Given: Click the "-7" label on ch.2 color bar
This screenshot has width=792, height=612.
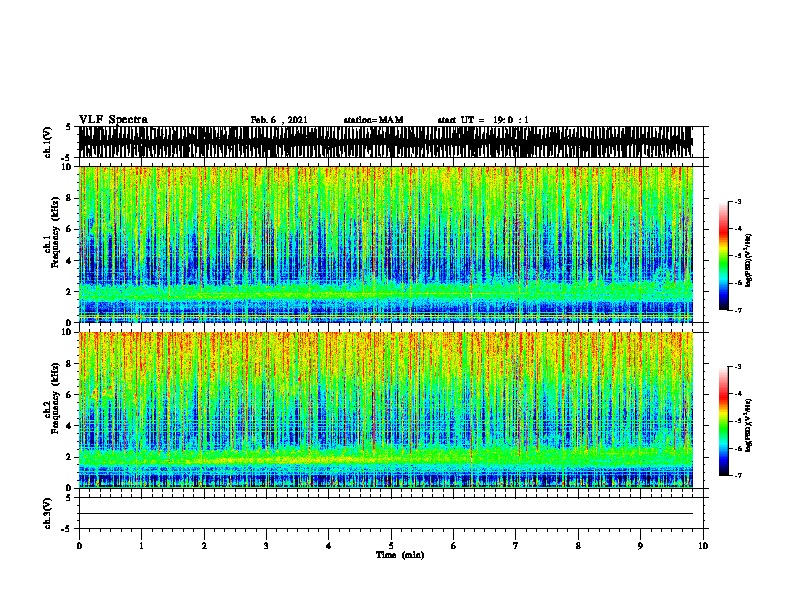Looking at the screenshot, I should tap(737, 475).
